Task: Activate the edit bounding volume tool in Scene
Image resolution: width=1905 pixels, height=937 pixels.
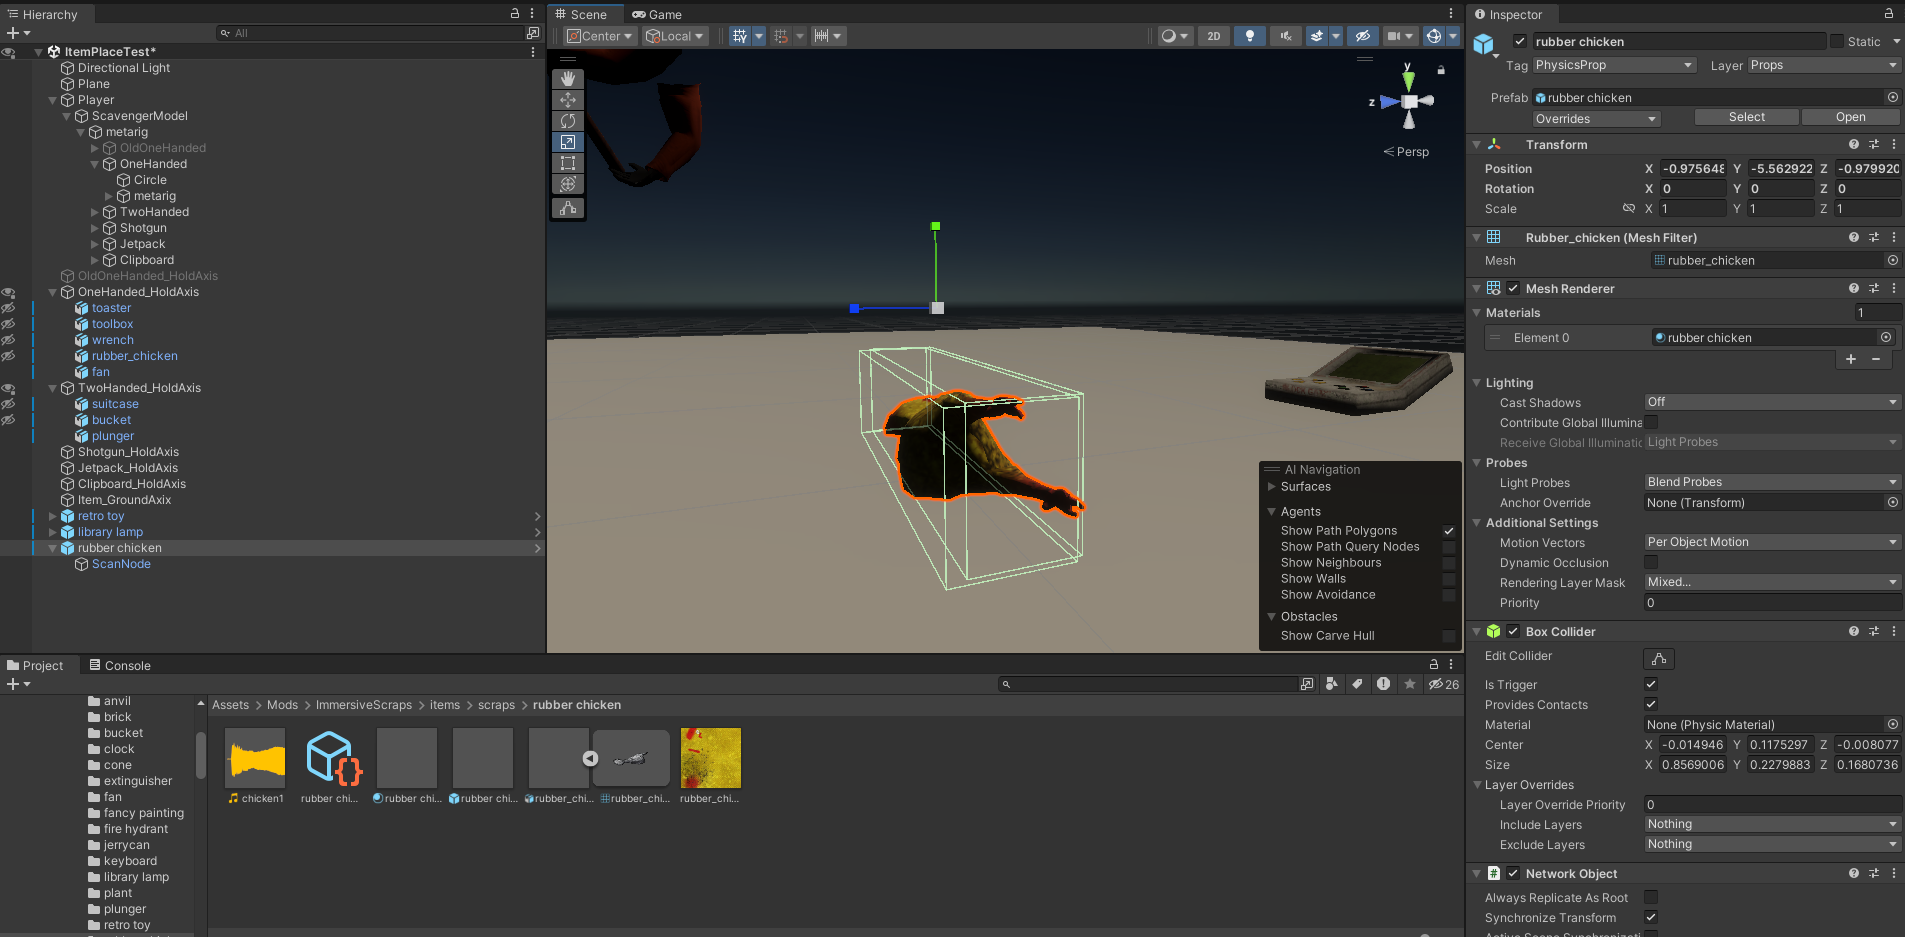Action: click(x=568, y=208)
